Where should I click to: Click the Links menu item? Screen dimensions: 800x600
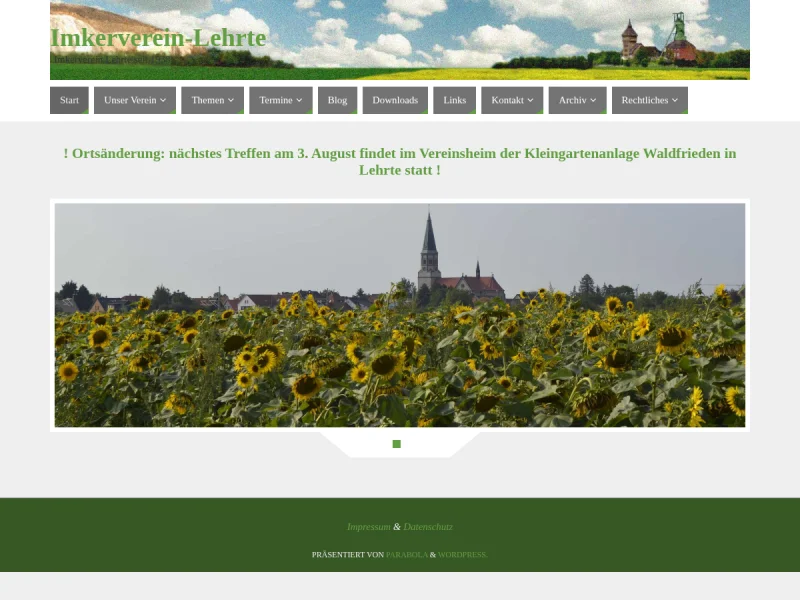point(454,100)
